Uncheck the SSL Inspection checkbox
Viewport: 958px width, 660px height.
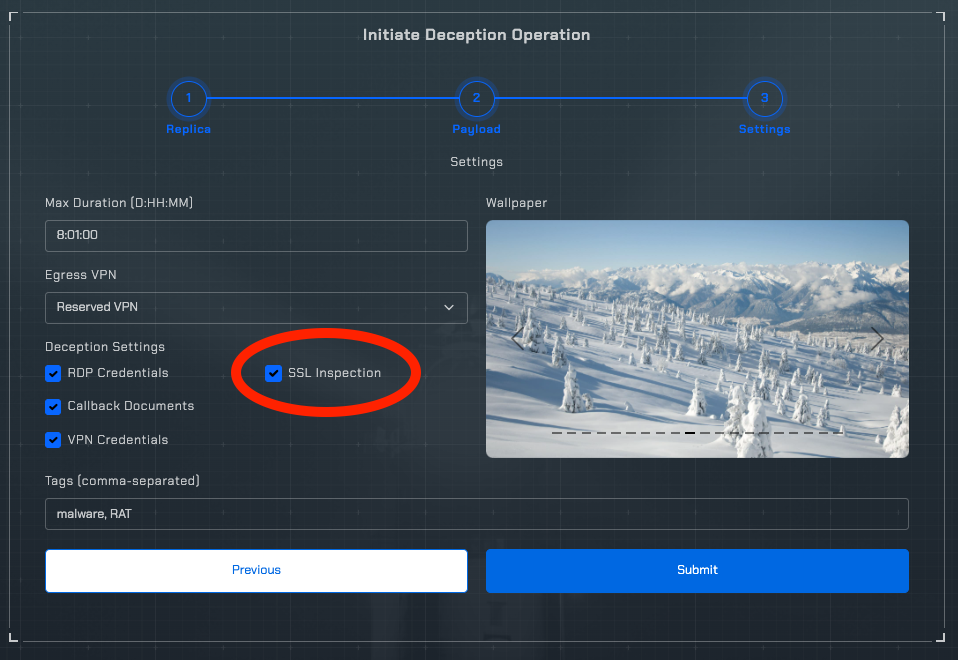[x=273, y=373]
